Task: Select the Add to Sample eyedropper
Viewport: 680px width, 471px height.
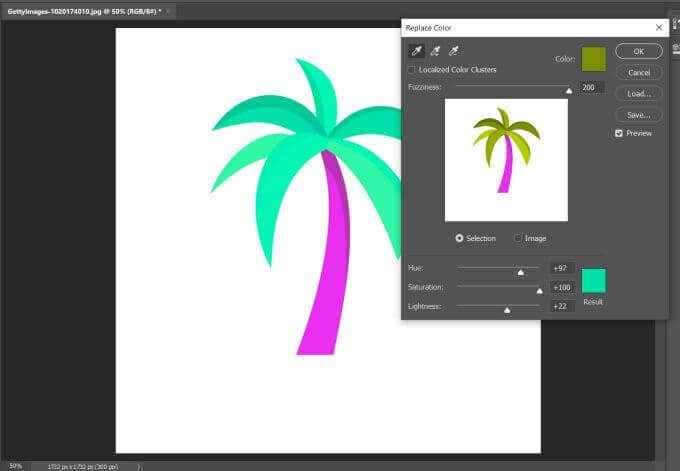Action: 435,51
